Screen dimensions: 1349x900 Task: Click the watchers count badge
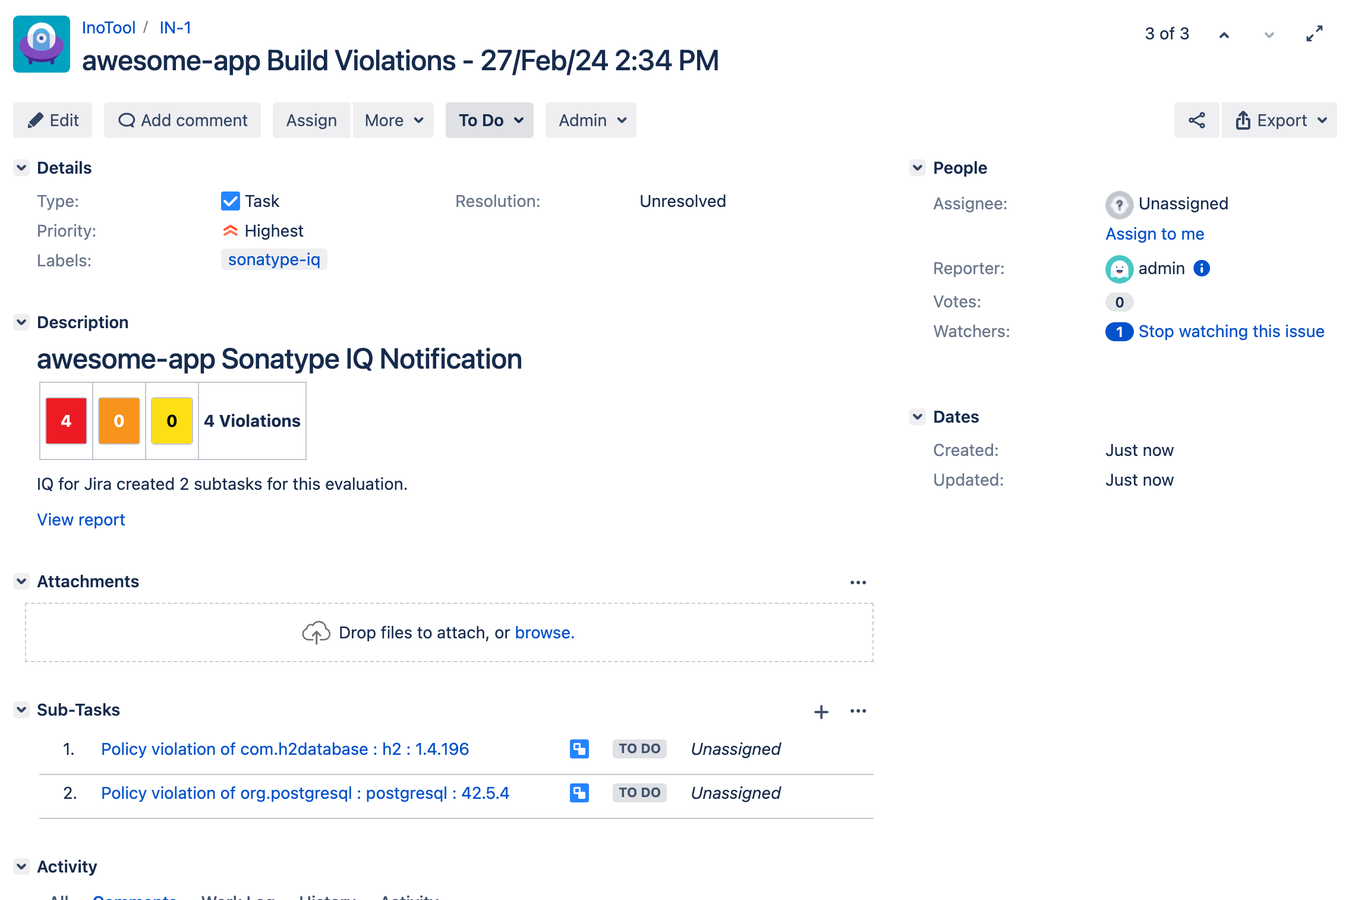click(x=1119, y=332)
